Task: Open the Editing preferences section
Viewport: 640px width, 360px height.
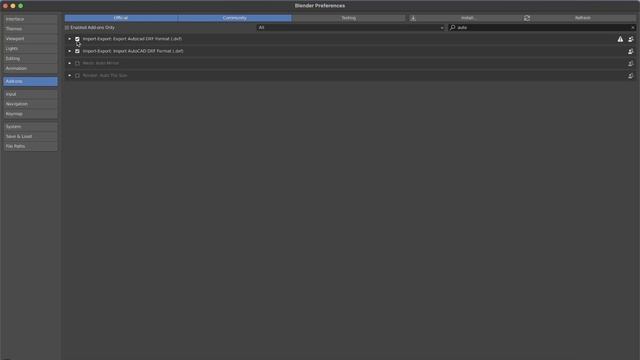Action: click(30, 59)
